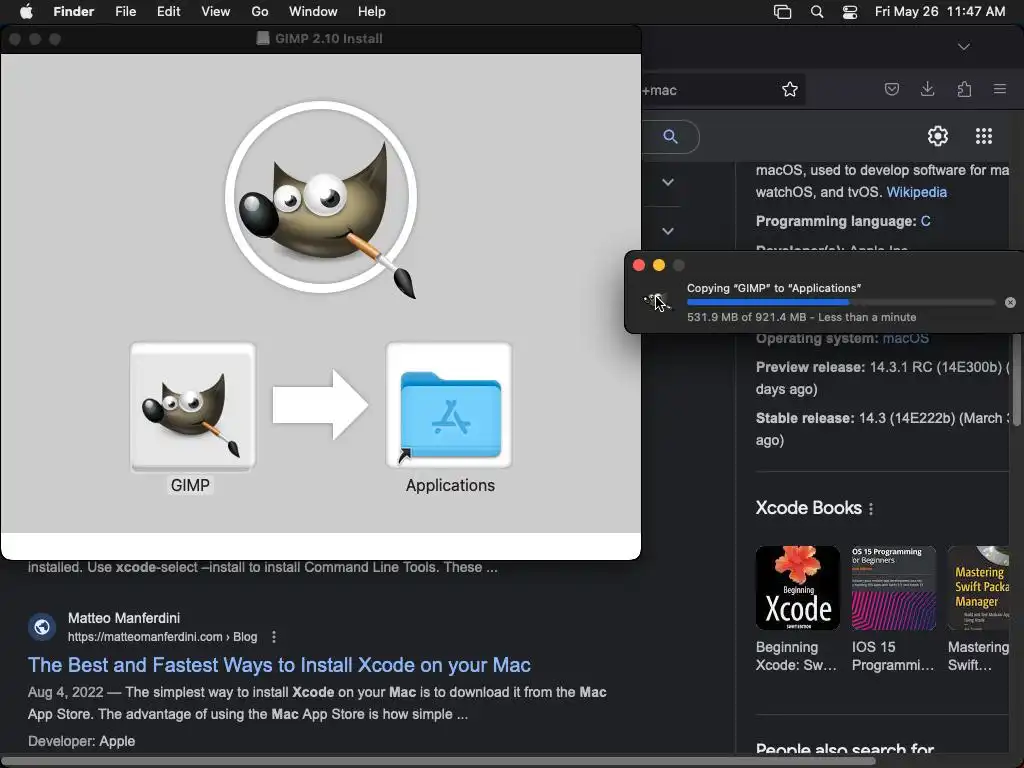Expand the first chevron beside search results
1024x768 pixels.
coord(667,182)
